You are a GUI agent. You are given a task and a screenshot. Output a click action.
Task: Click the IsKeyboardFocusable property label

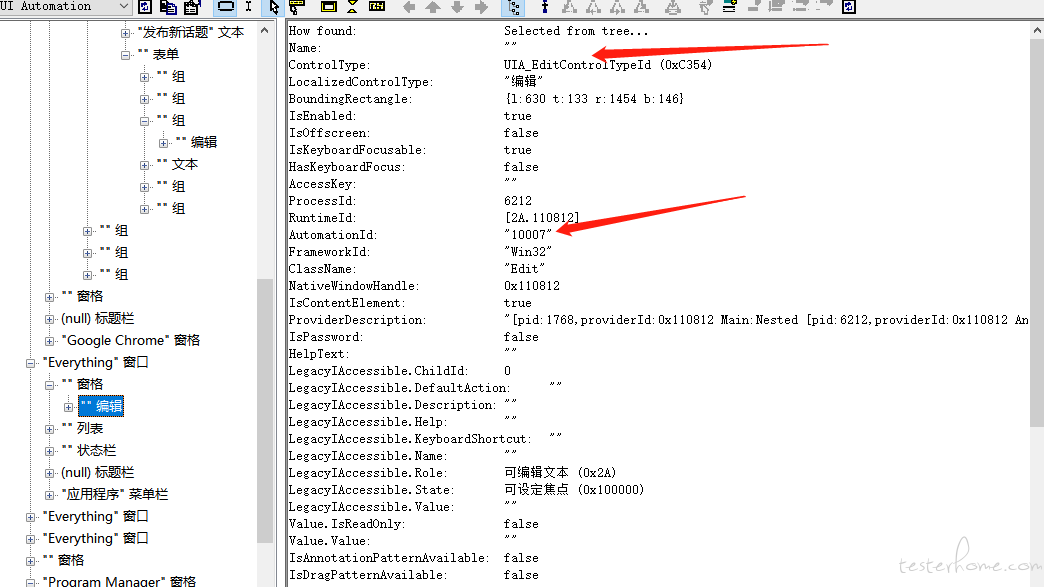click(x=356, y=150)
